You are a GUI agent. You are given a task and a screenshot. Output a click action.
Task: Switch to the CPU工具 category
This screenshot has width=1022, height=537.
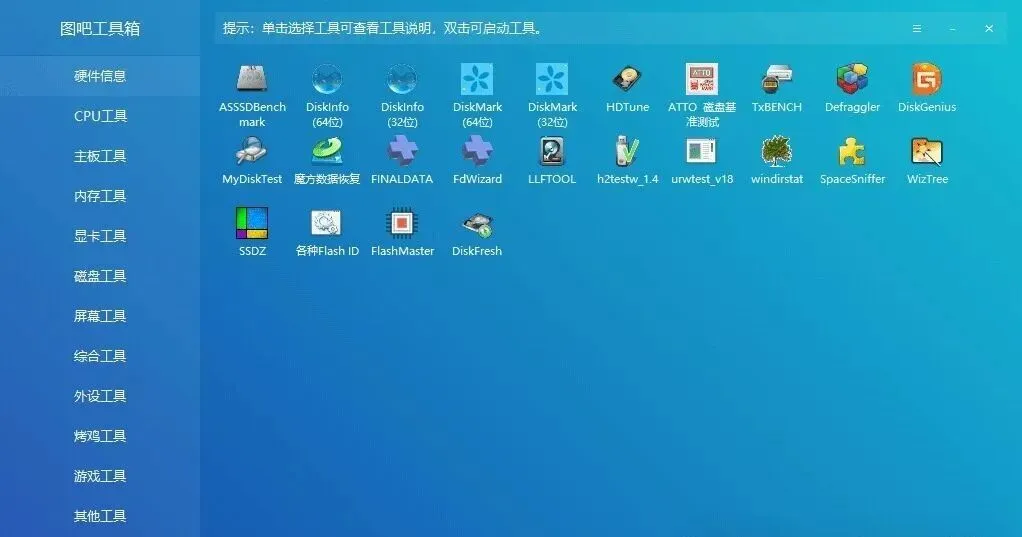coord(100,116)
